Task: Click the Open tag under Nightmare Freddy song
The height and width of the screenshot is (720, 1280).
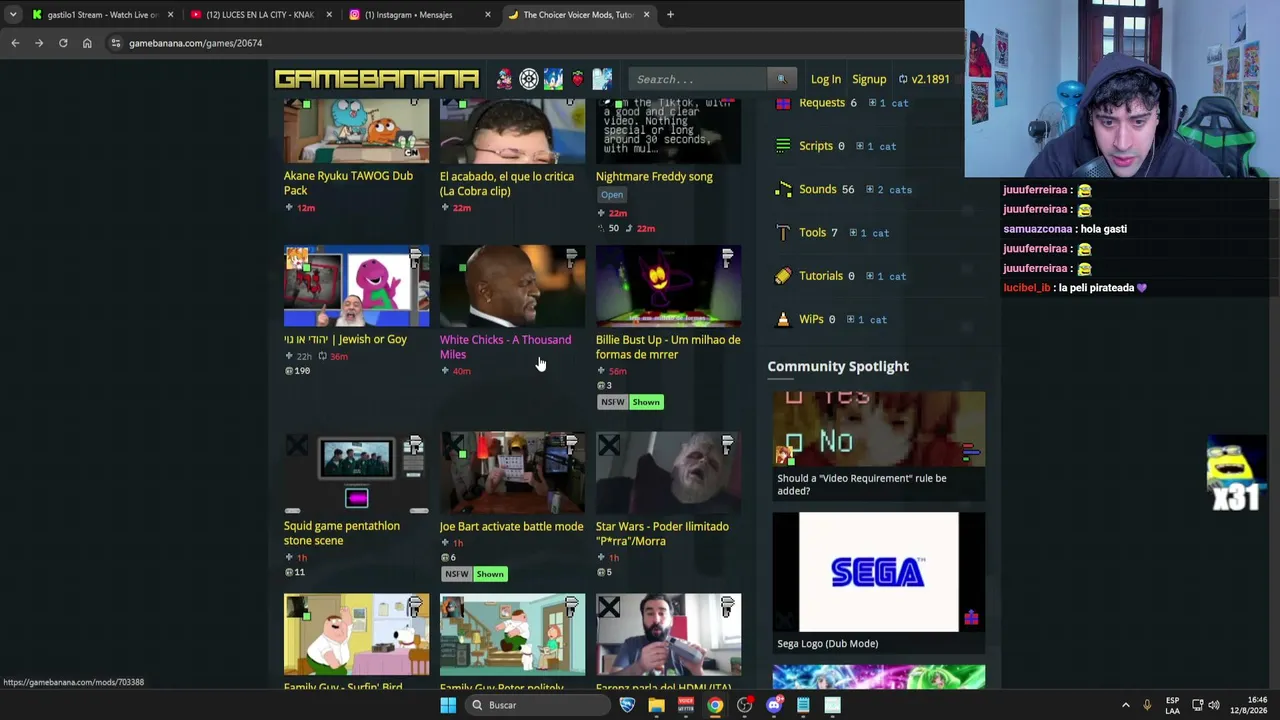Action: [x=612, y=195]
